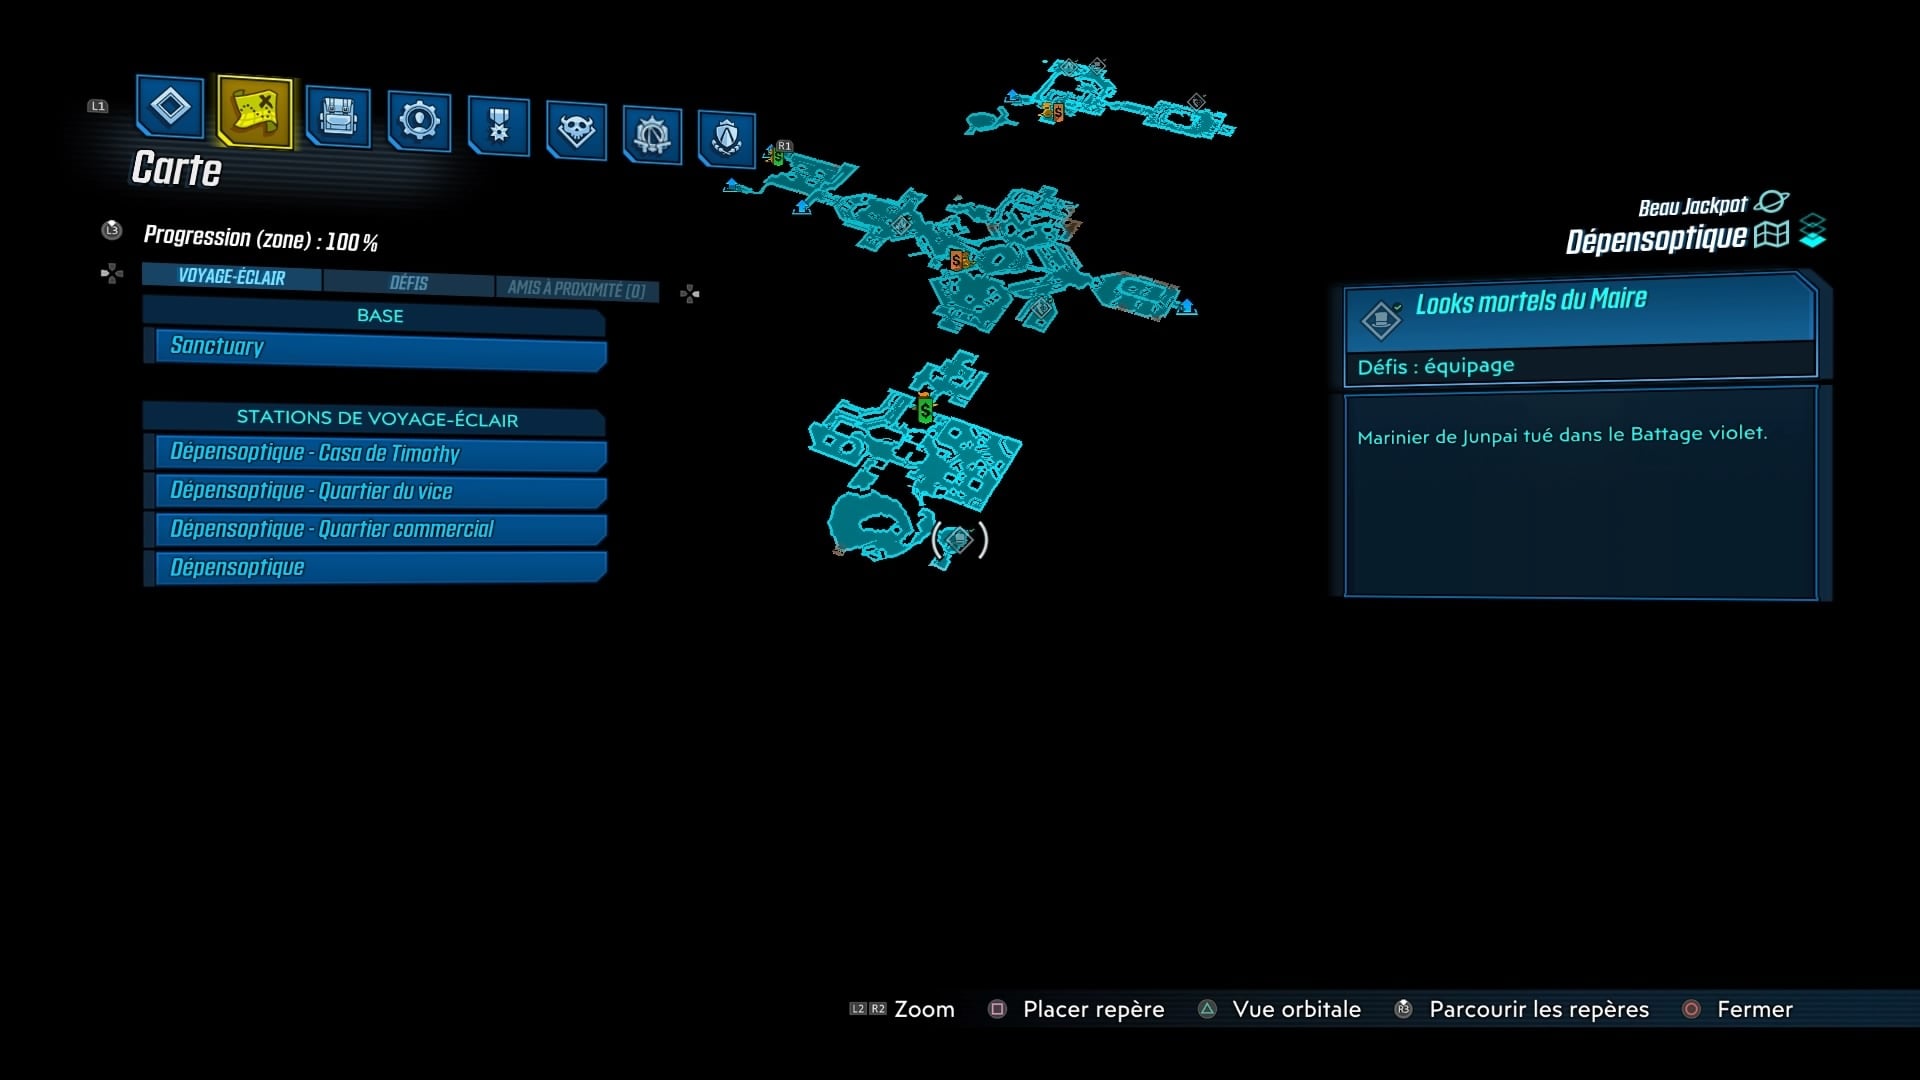
Task: Click the far-right diamond marker in the top map section
Action: pyautogui.click(x=1197, y=101)
